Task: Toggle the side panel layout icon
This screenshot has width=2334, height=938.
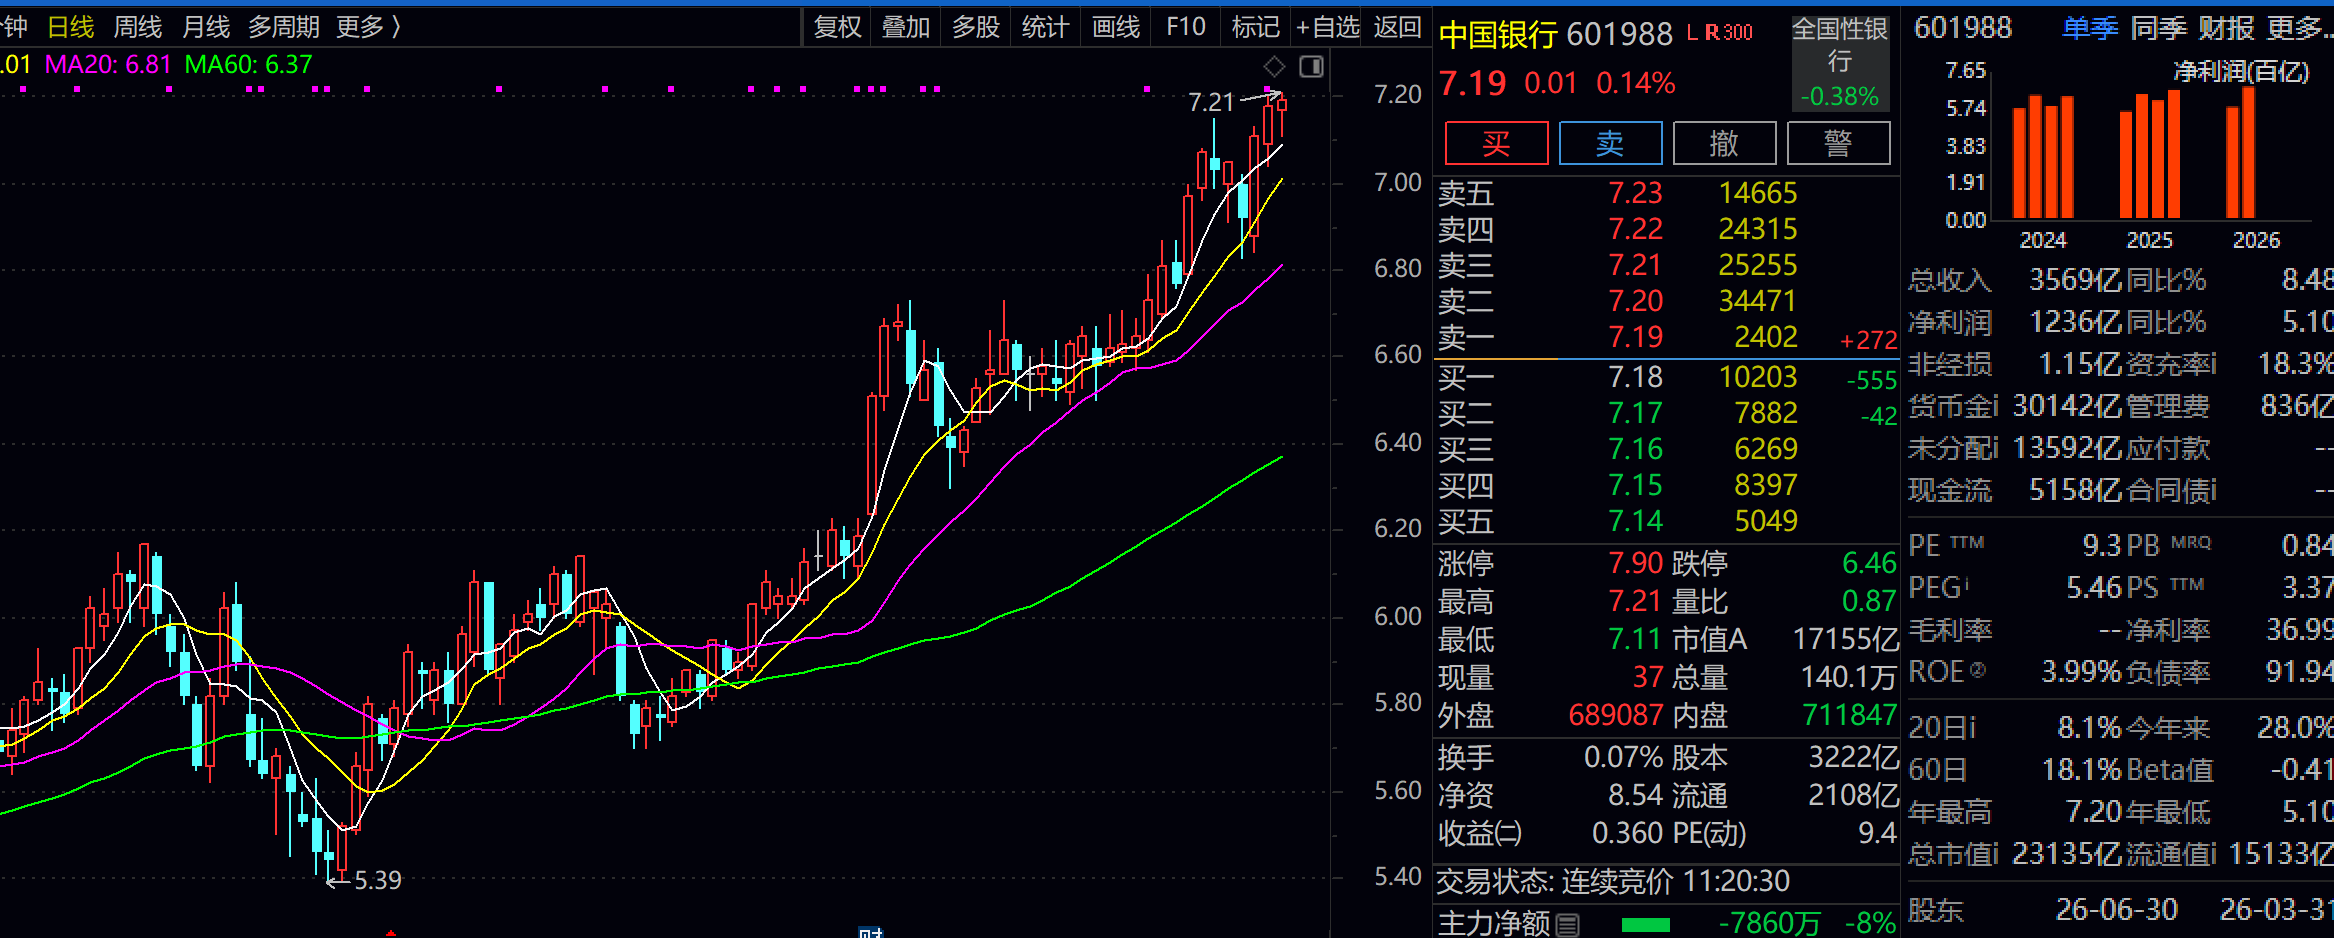Action: click(x=1311, y=67)
